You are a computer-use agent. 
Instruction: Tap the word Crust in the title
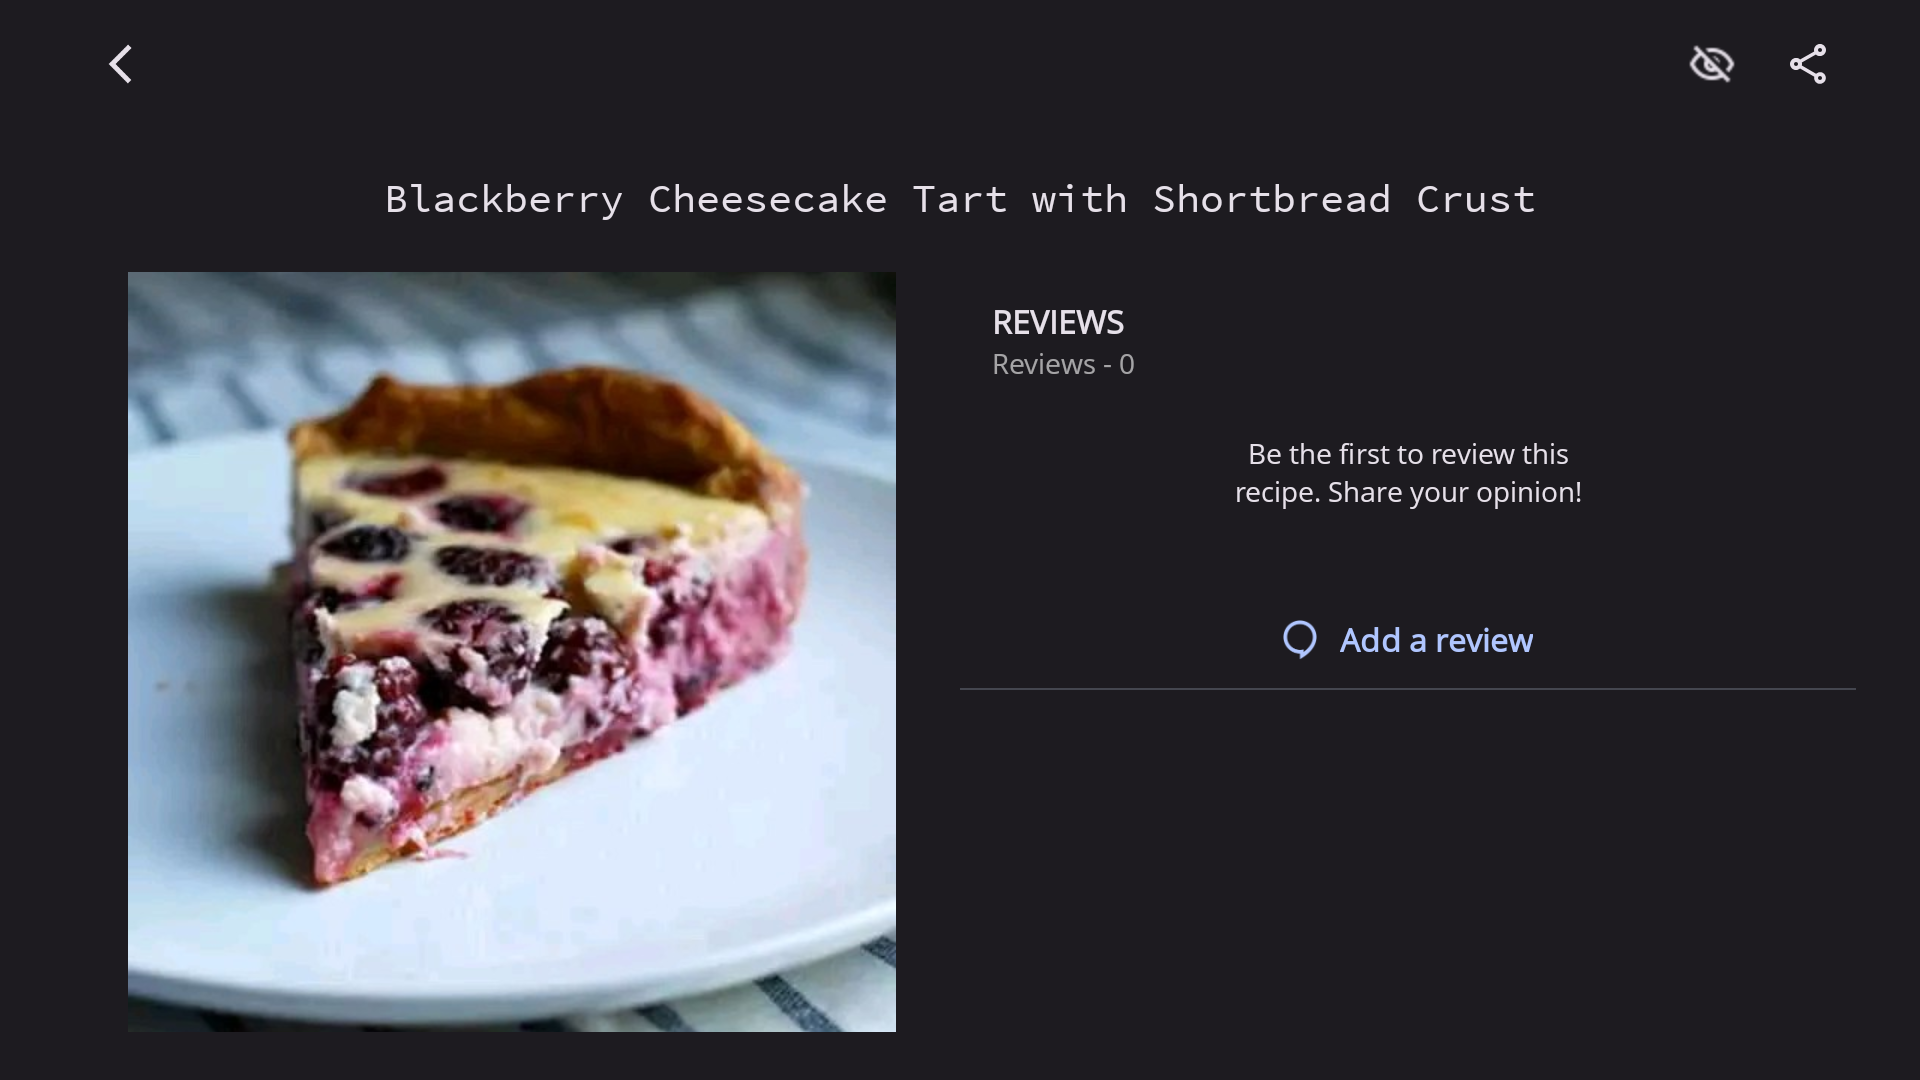coord(1476,199)
